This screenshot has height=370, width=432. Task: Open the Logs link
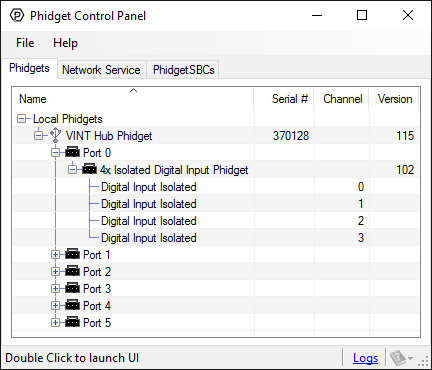pyautogui.click(x=365, y=358)
